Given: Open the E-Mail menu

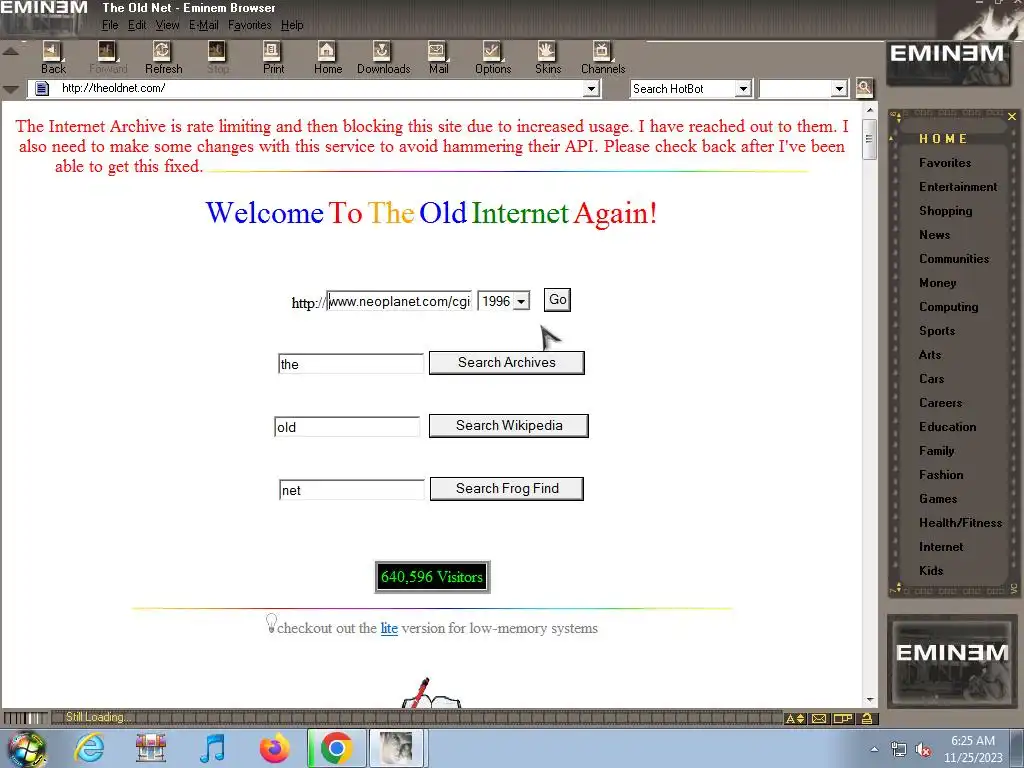Looking at the screenshot, I should coord(204,25).
